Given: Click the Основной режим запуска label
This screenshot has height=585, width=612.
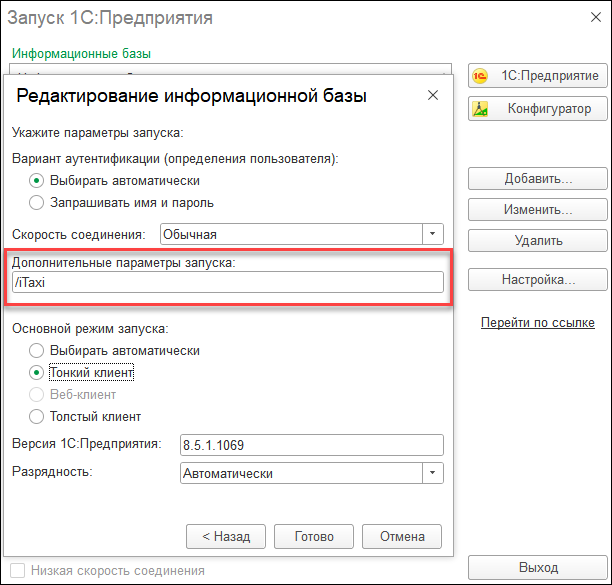Looking at the screenshot, I should [90, 329].
